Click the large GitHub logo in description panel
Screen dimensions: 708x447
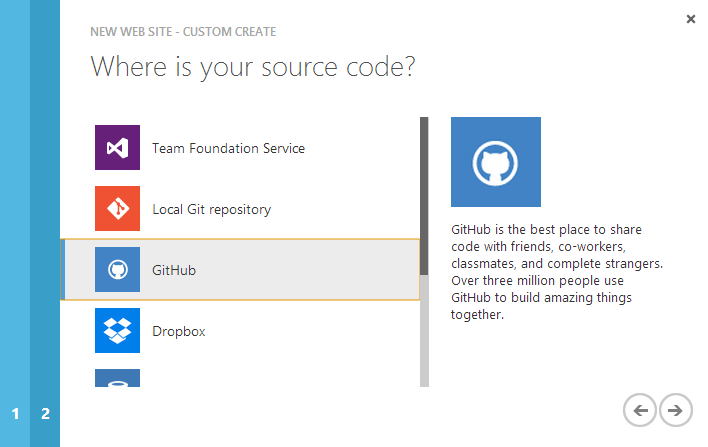pos(495,162)
